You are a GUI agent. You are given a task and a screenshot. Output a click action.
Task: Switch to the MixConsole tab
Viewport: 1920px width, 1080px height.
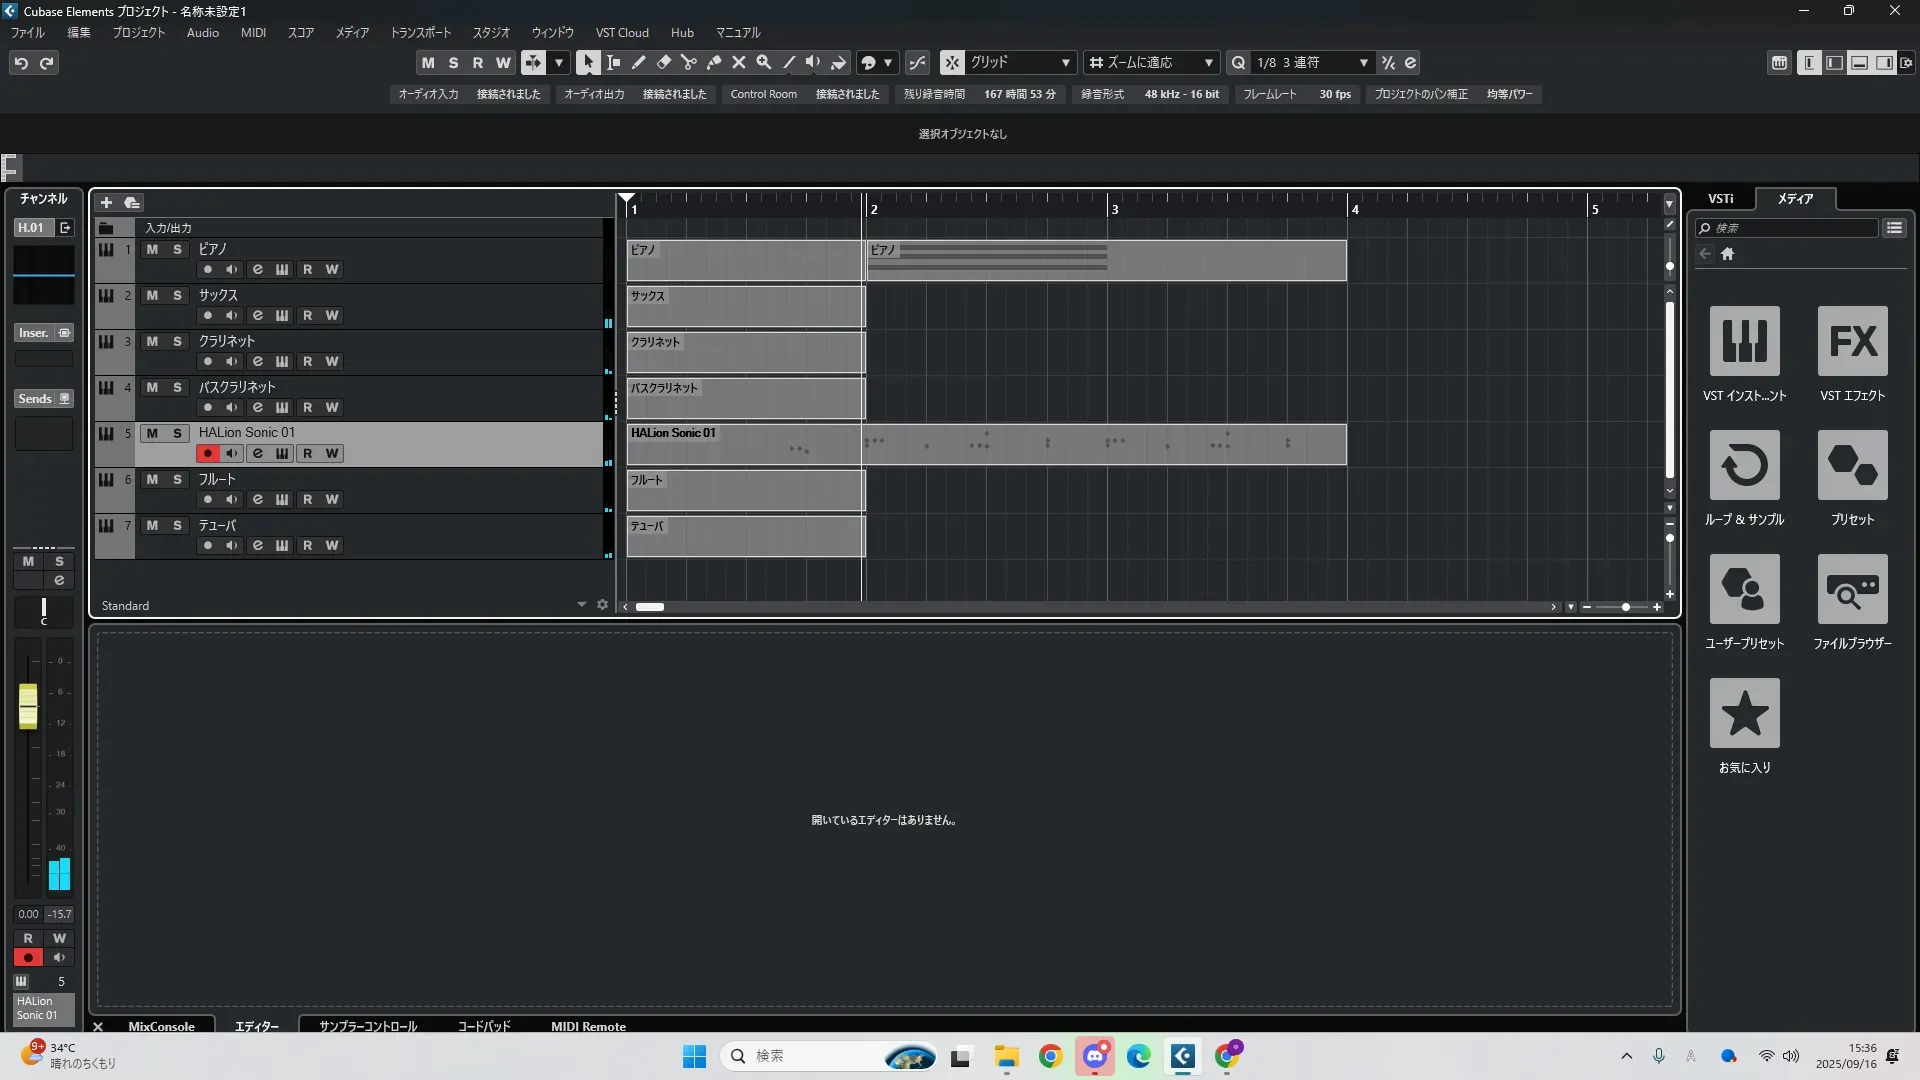pyautogui.click(x=161, y=1026)
